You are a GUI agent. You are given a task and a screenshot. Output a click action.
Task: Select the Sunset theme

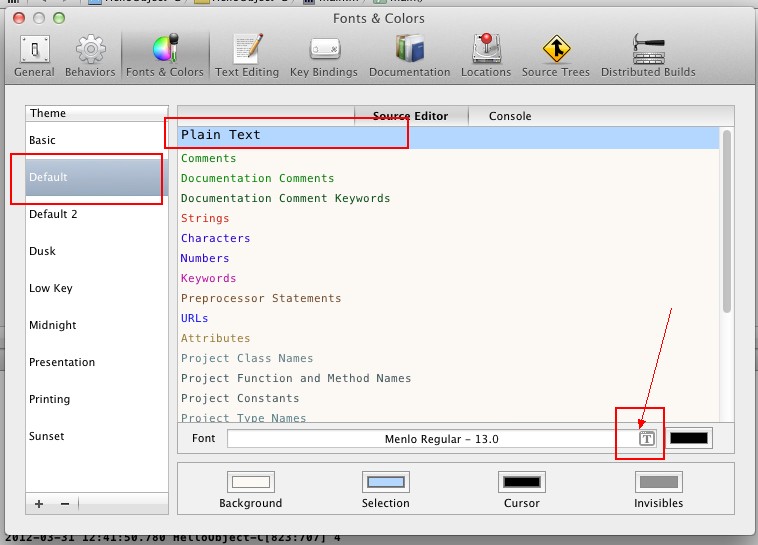tap(97, 436)
